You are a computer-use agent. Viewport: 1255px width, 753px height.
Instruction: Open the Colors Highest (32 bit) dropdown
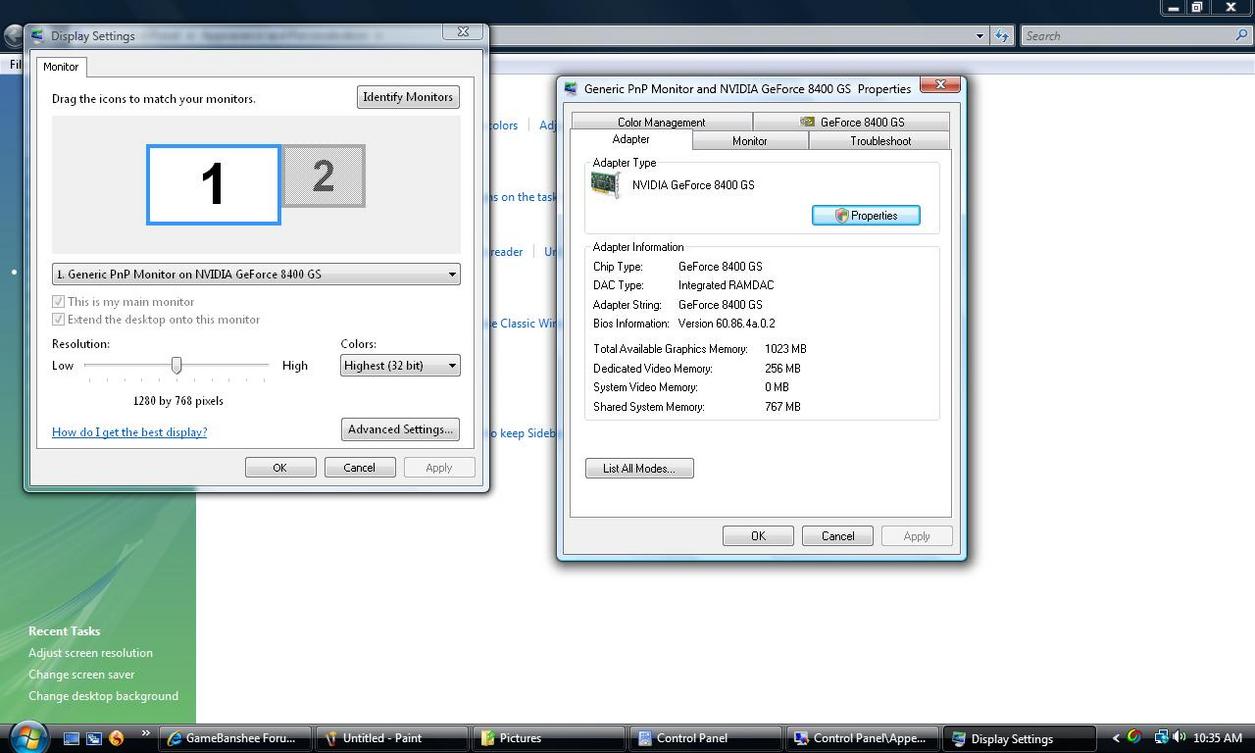click(400, 366)
